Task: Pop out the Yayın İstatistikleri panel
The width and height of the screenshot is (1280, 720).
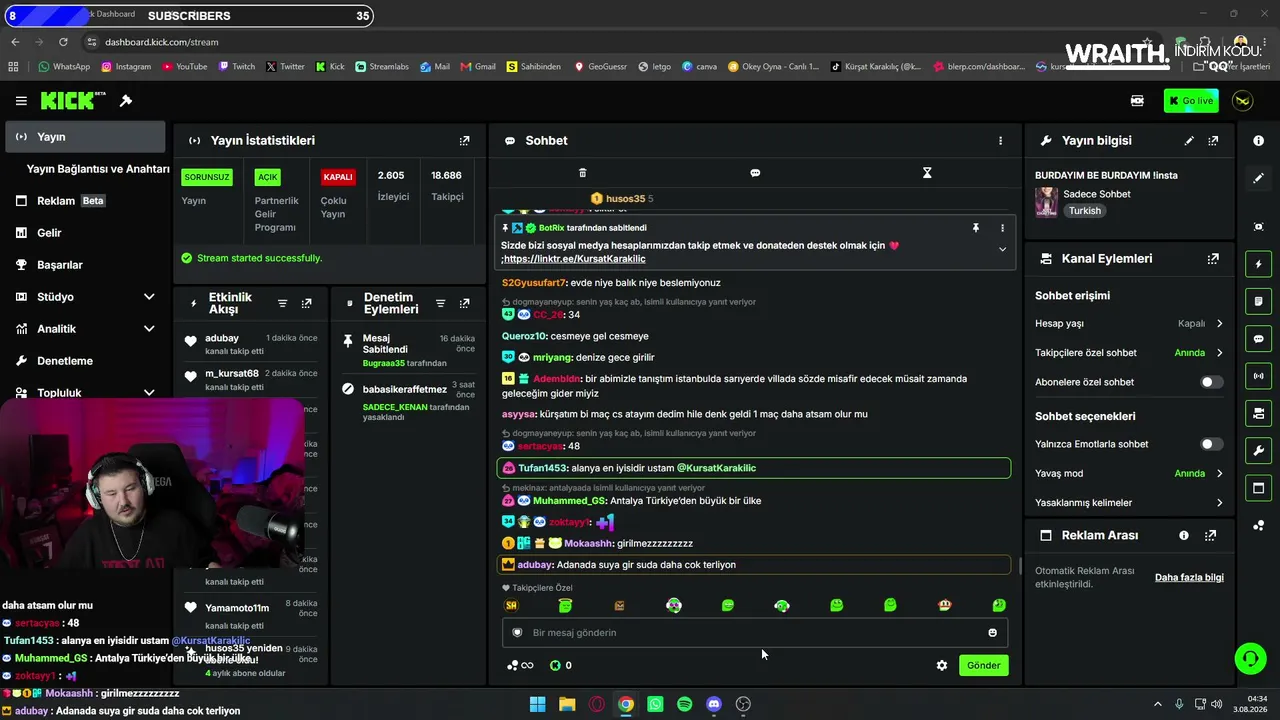Action: coord(464,141)
